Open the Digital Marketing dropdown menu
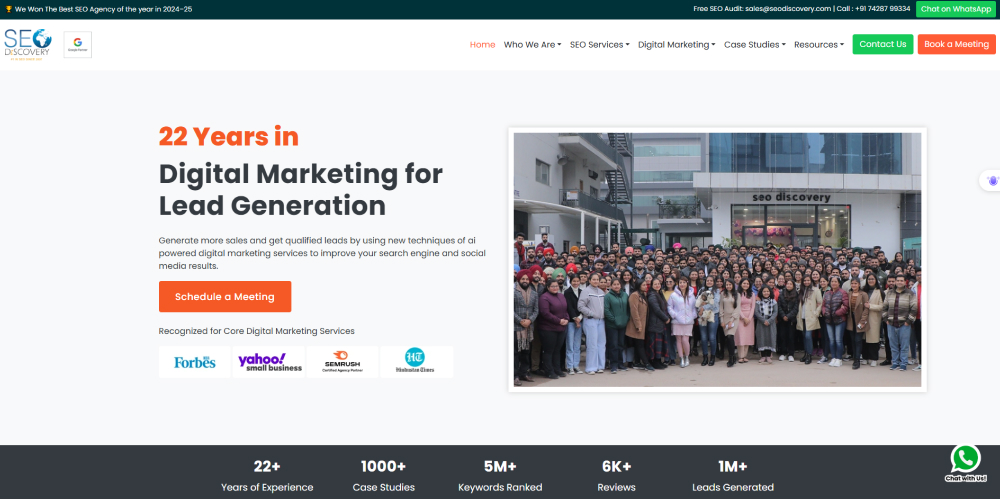 [676, 44]
